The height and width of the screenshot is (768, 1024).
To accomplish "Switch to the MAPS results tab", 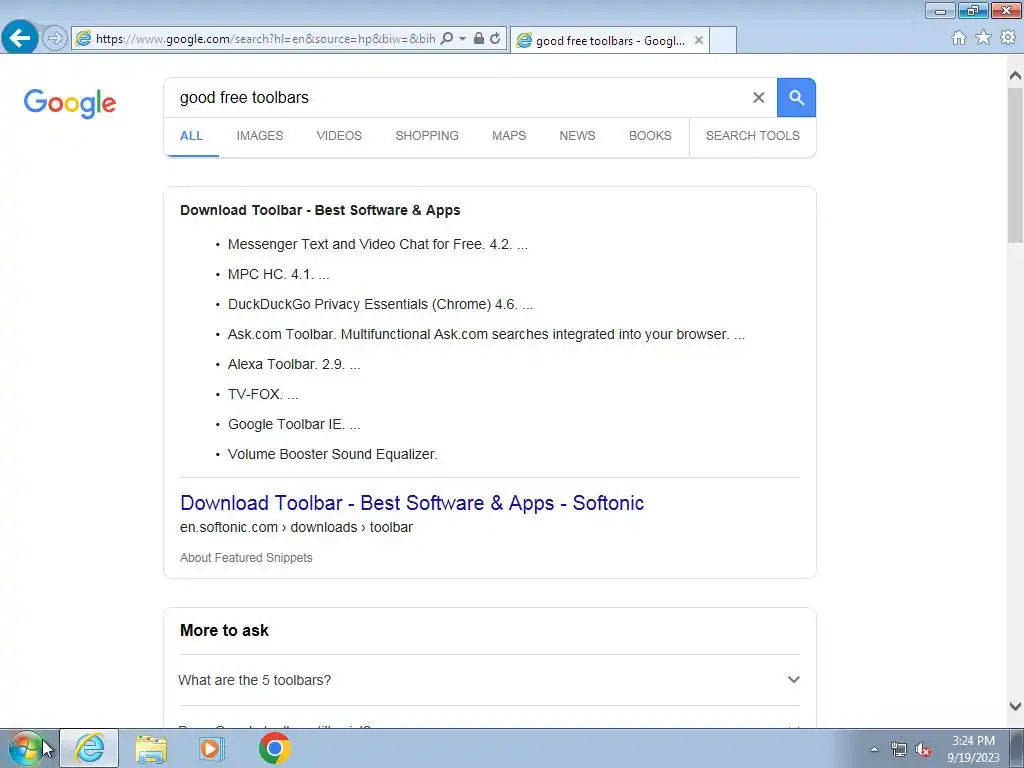I will pos(509,136).
